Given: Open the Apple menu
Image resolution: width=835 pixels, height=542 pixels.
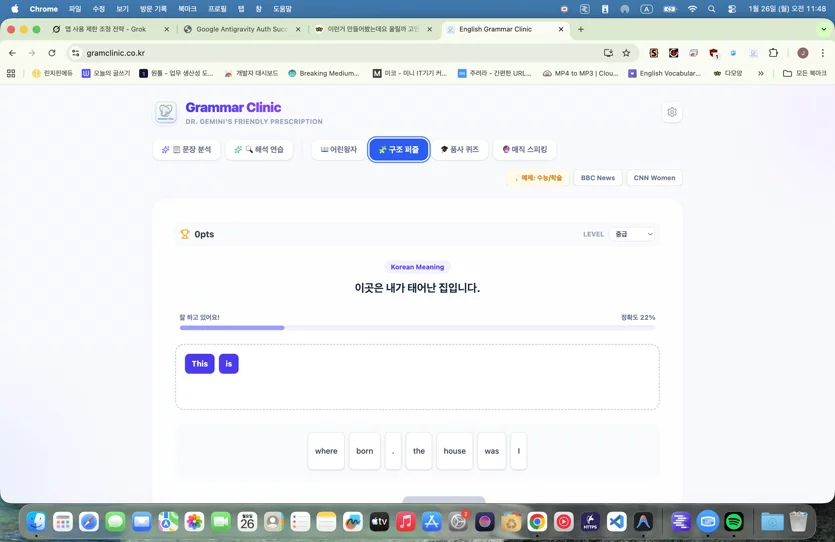Looking at the screenshot, I should click(x=14, y=9).
